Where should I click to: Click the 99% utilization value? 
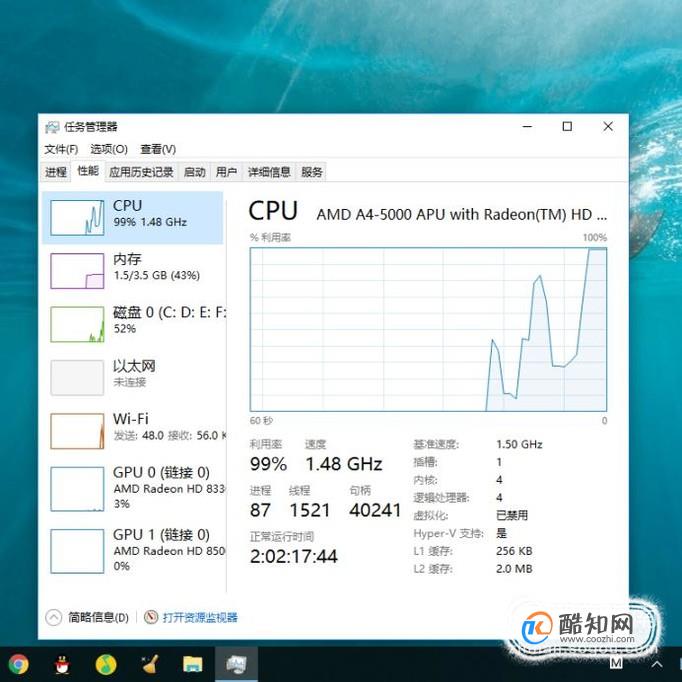tap(268, 464)
